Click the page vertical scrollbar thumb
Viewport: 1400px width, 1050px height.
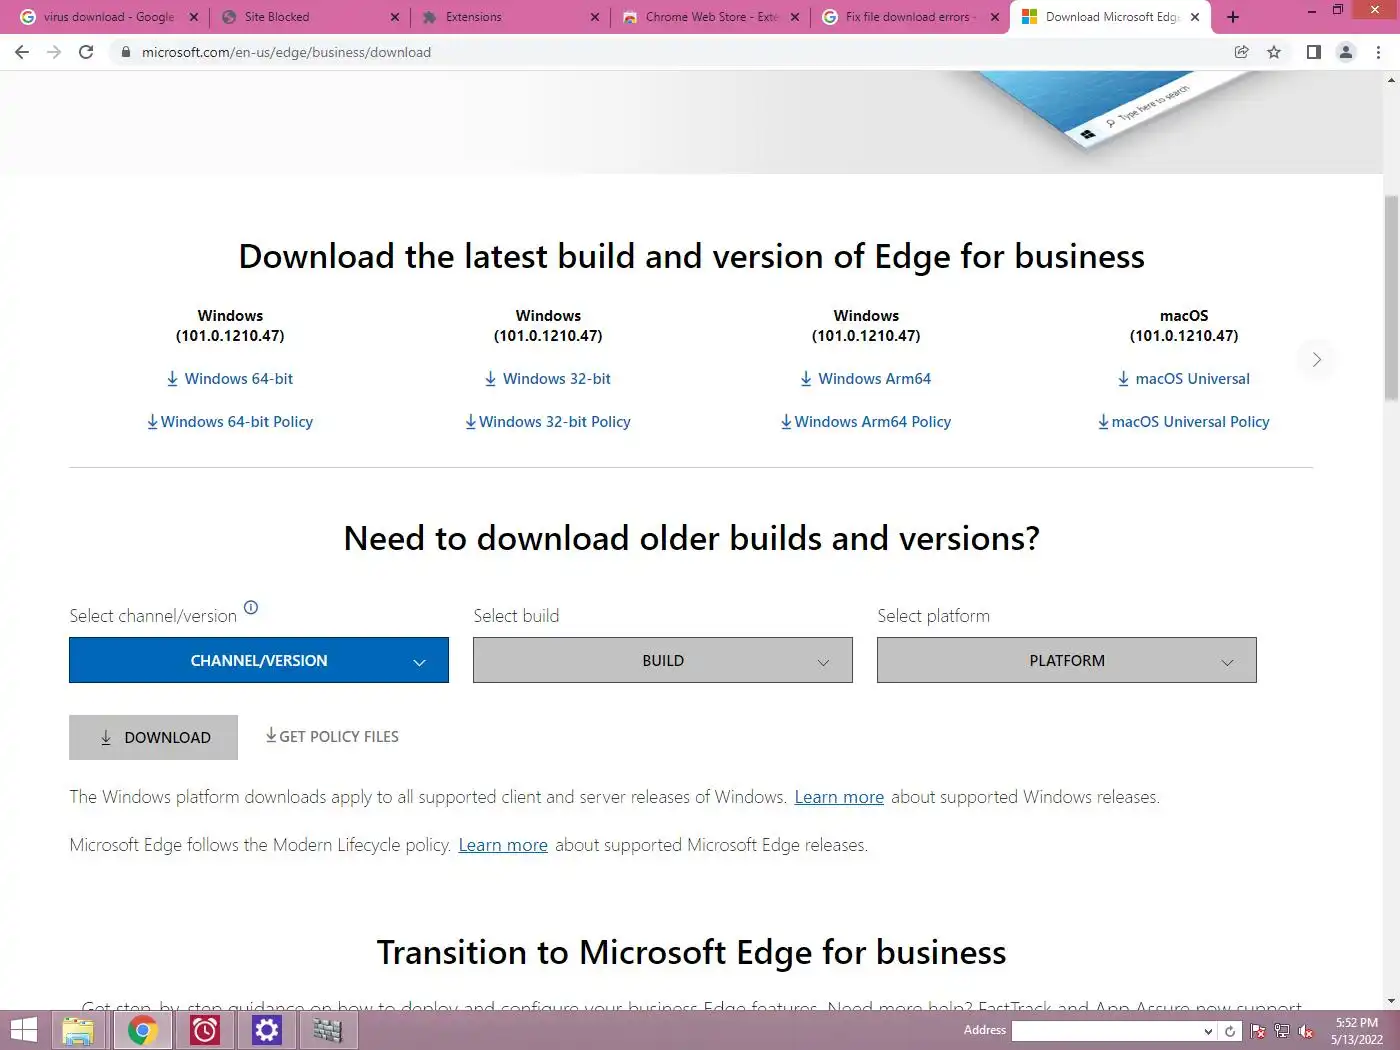pos(1391,297)
